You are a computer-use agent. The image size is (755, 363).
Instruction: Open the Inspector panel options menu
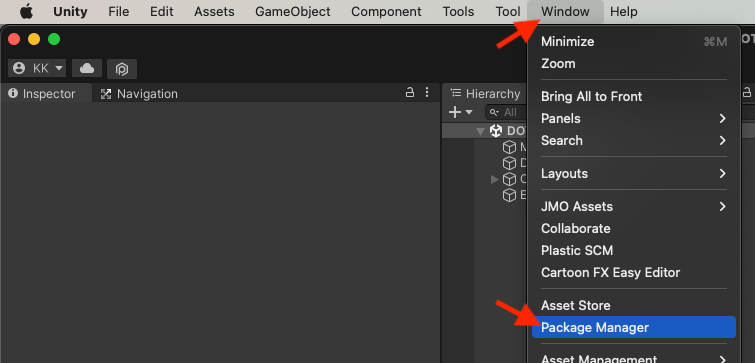pos(427,92)
